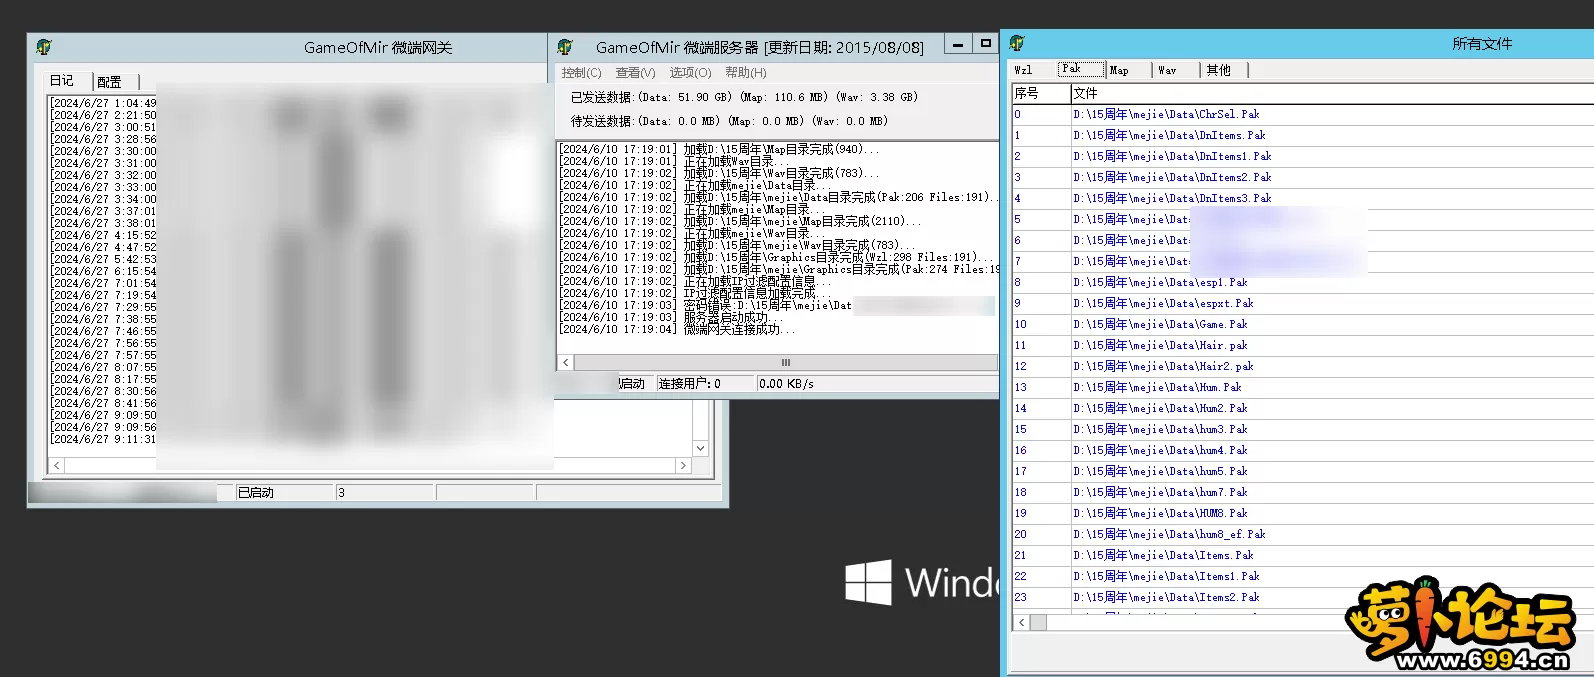The image size is (1594, 677).
Task: Select row hum7.Pak in file list
Action: 1303,492
